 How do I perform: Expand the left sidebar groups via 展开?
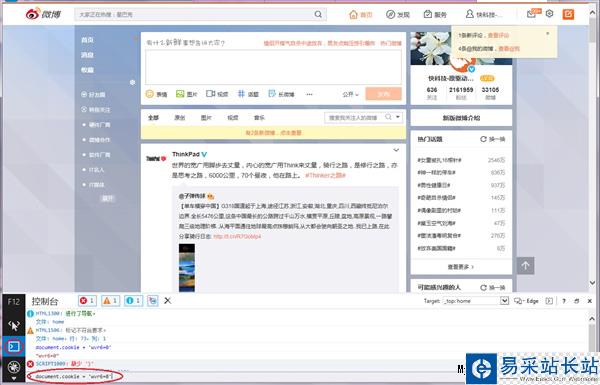click(x=107, y=199)
